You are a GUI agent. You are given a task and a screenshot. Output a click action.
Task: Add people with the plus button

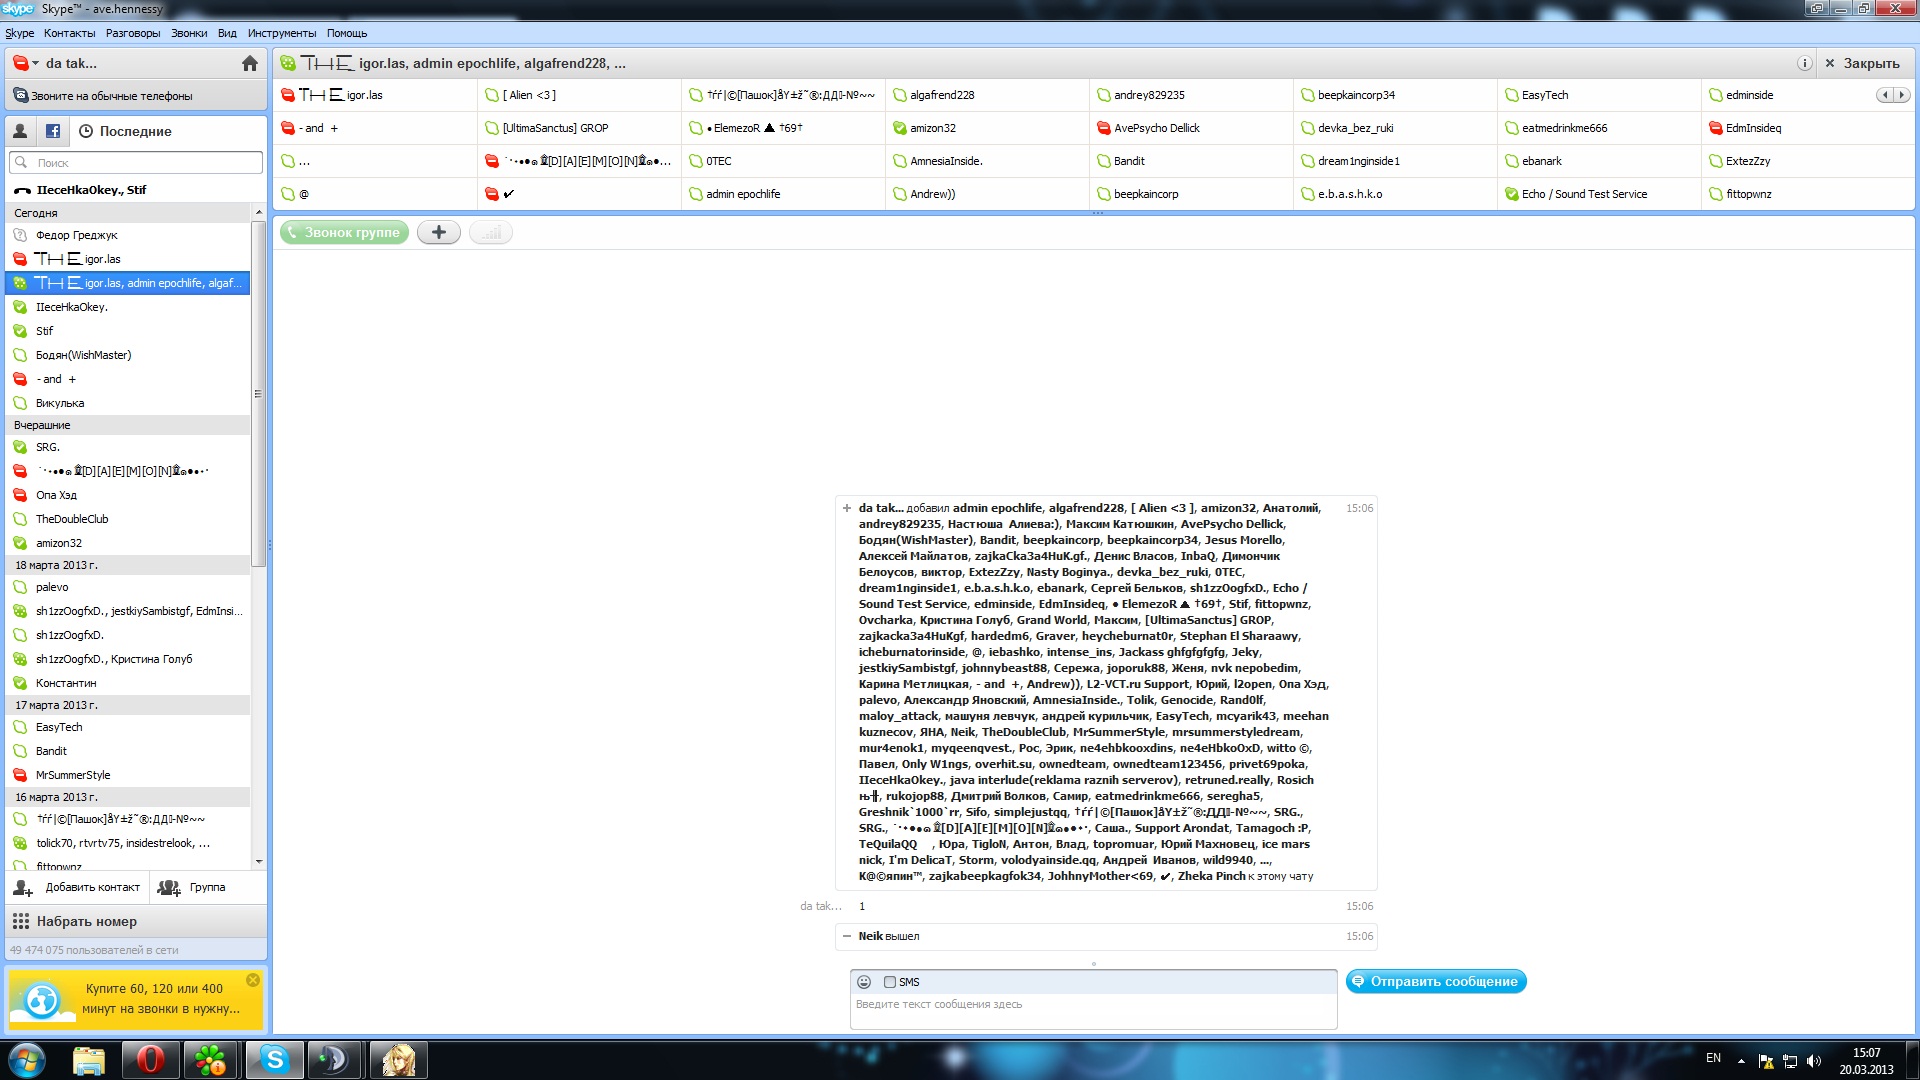[439, 232]
